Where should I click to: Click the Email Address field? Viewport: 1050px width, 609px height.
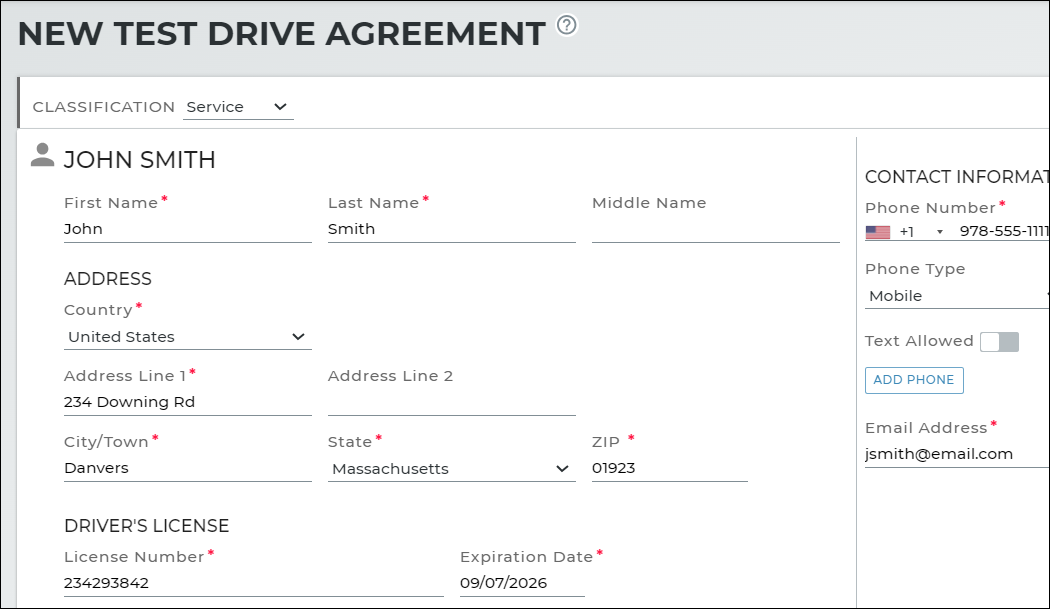click(x=955, y=454)
